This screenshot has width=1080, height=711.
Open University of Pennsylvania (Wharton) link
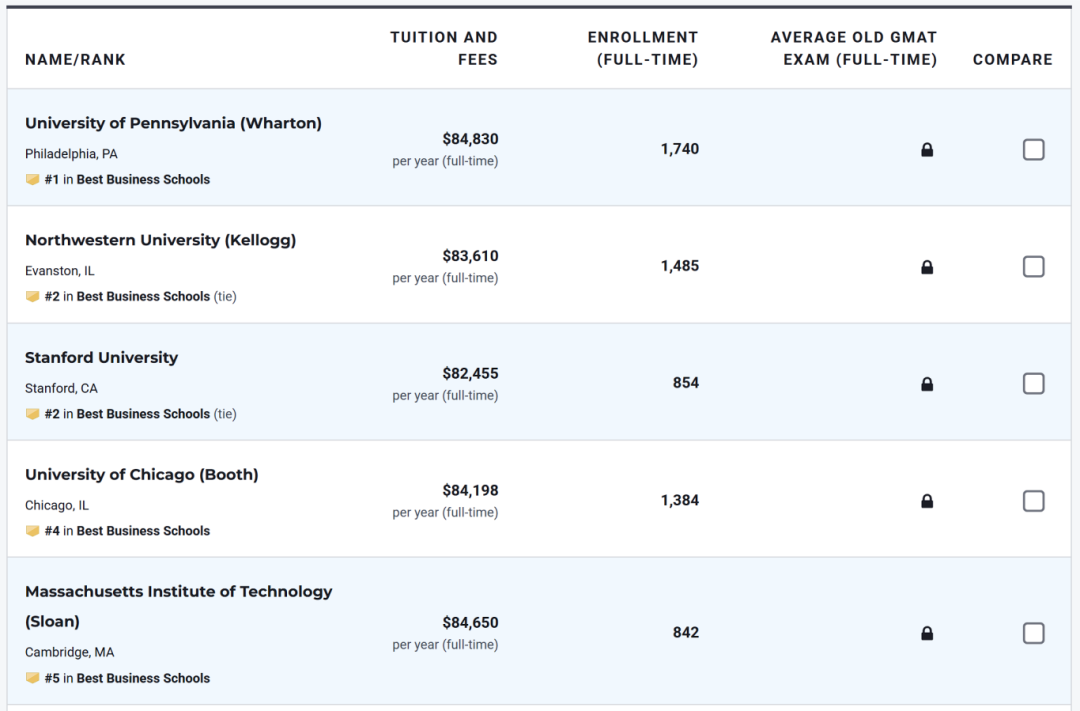coord(173,124)
